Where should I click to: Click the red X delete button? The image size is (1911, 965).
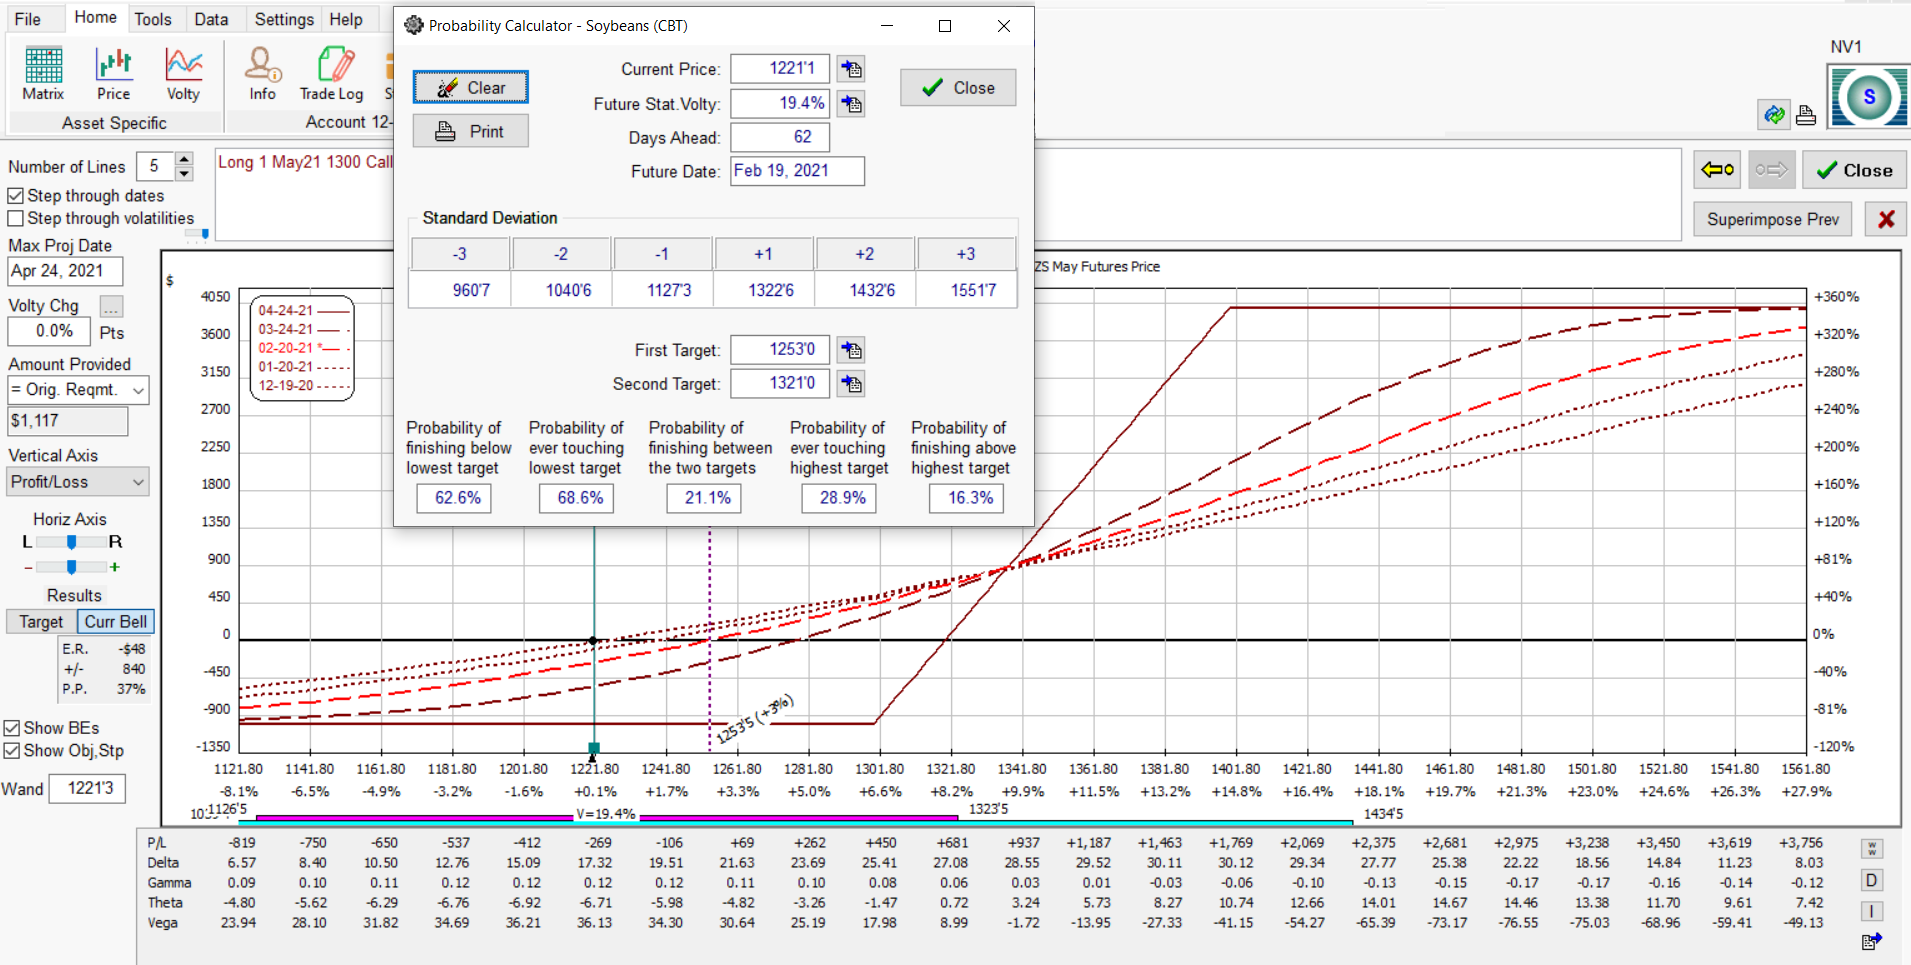coord(1886,219)
